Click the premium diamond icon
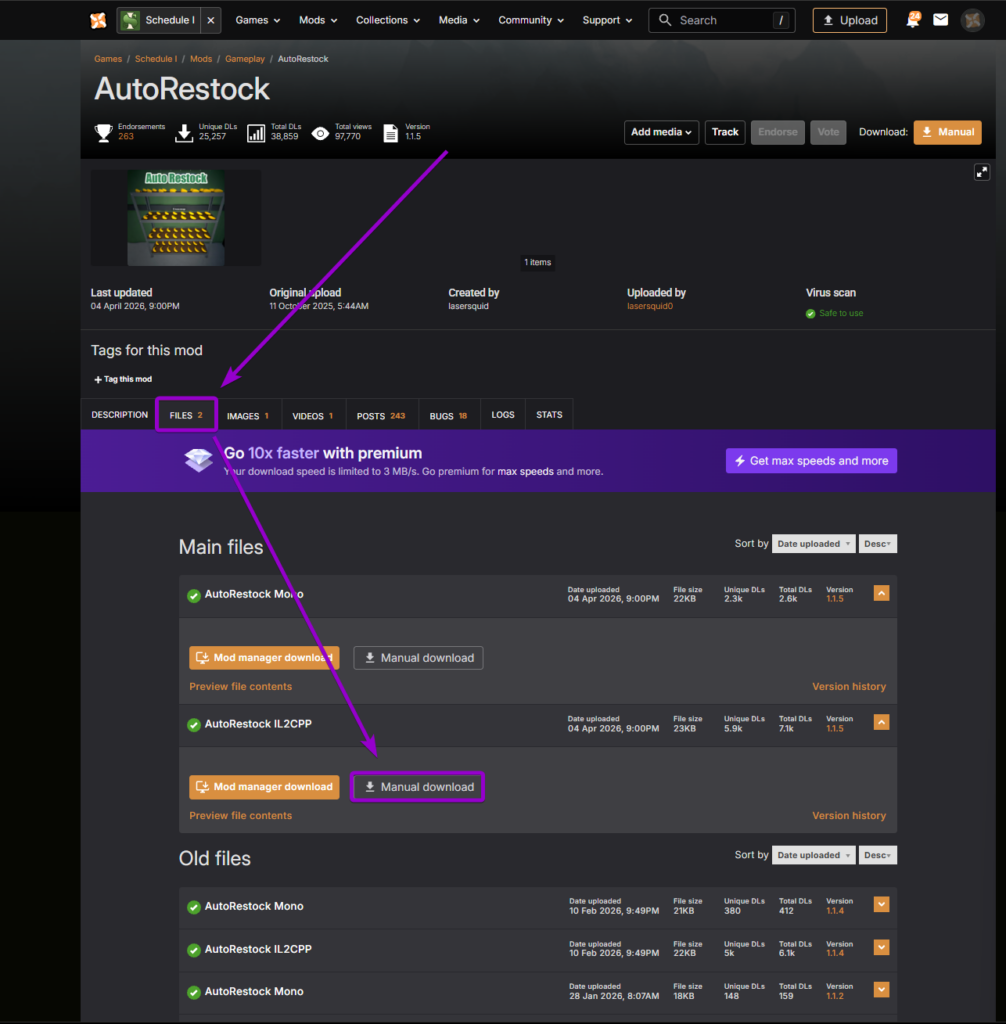This screenshot has width=1006, height=1024. click(199, 460)
